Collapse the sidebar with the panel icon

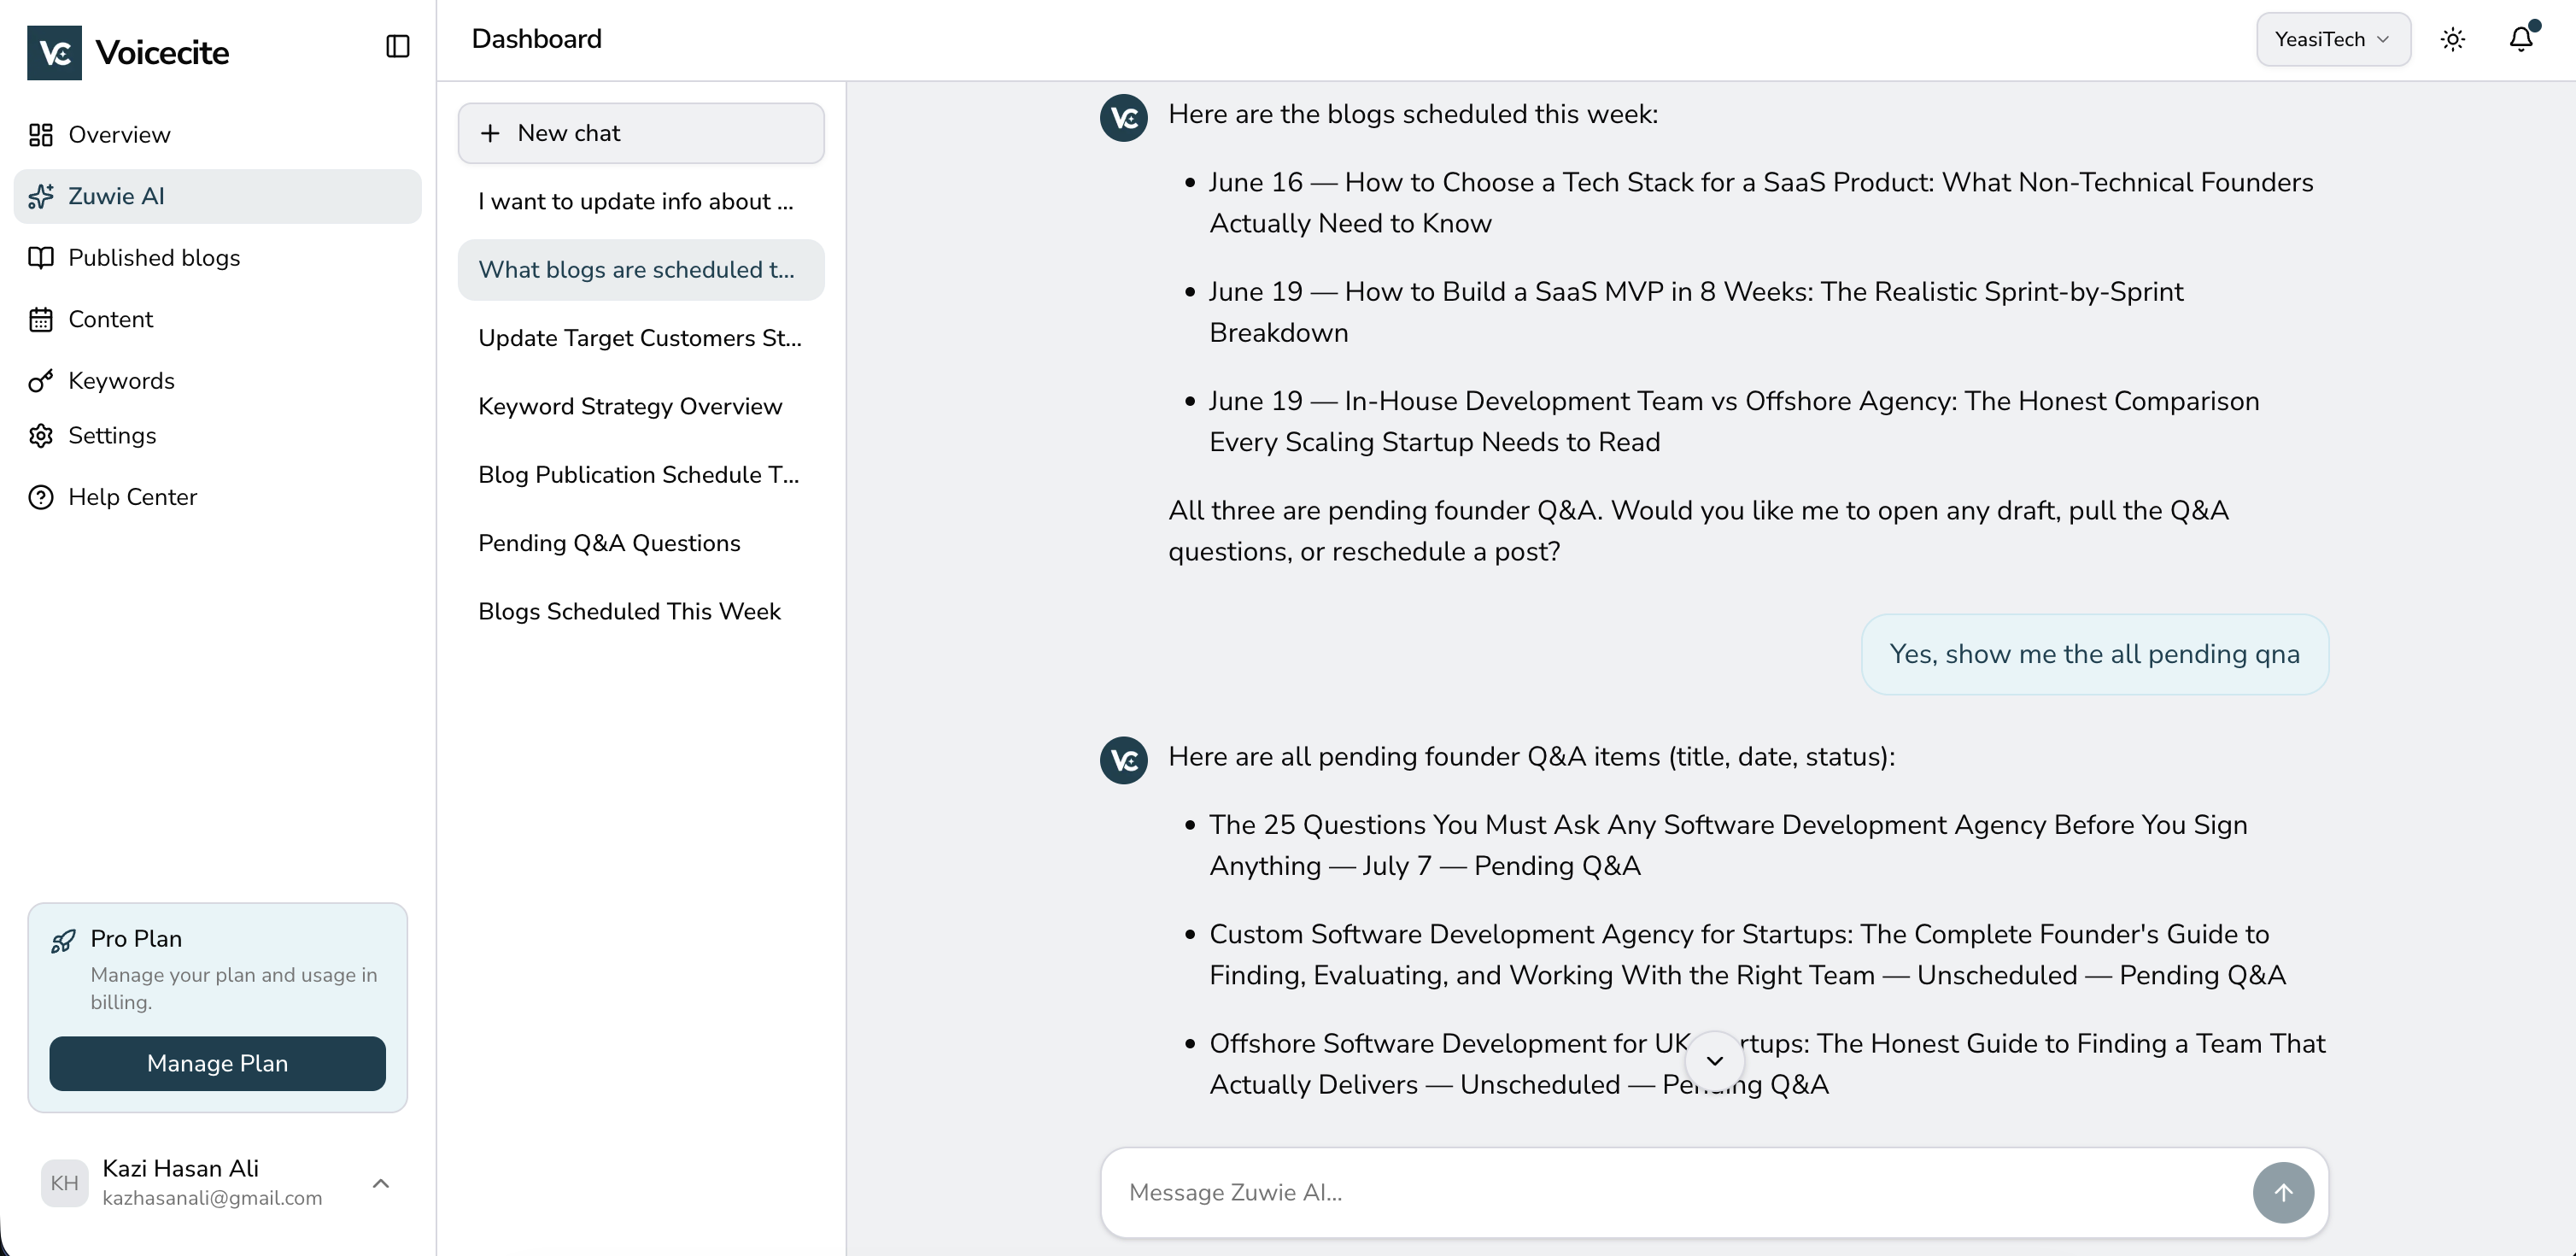(397, 47)
